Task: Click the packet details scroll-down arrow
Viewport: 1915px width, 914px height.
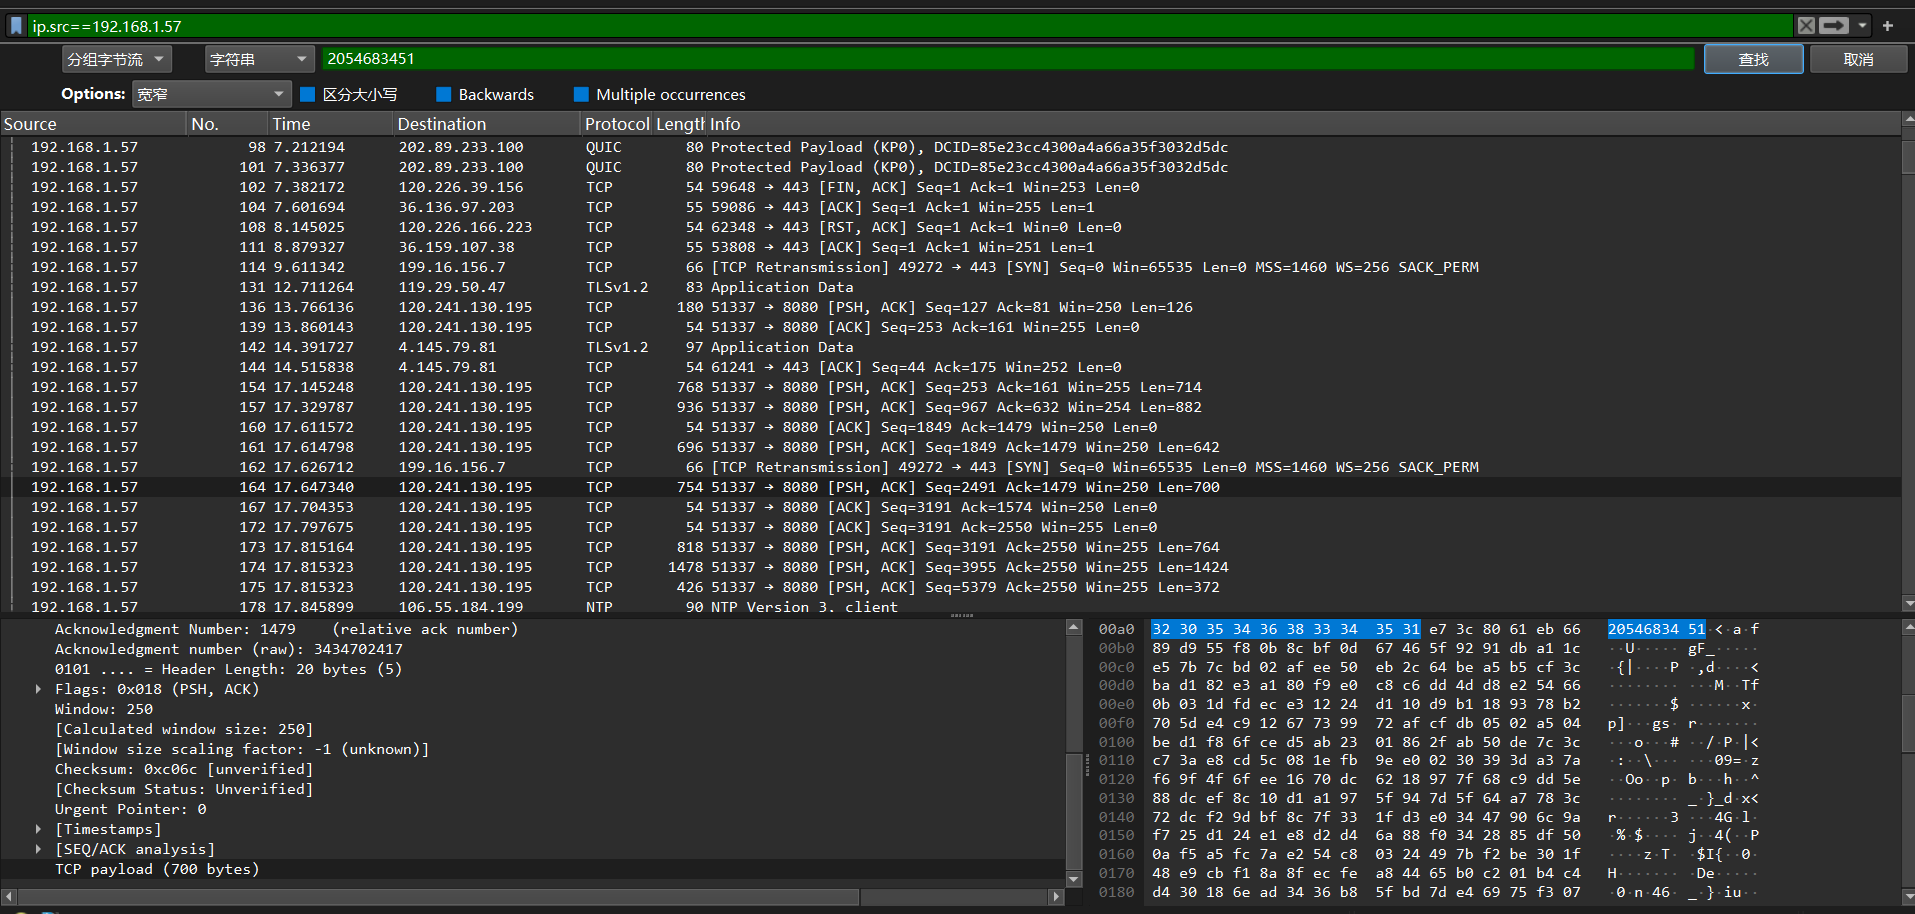Action: pyautogui.click(x=1074, y=879)
